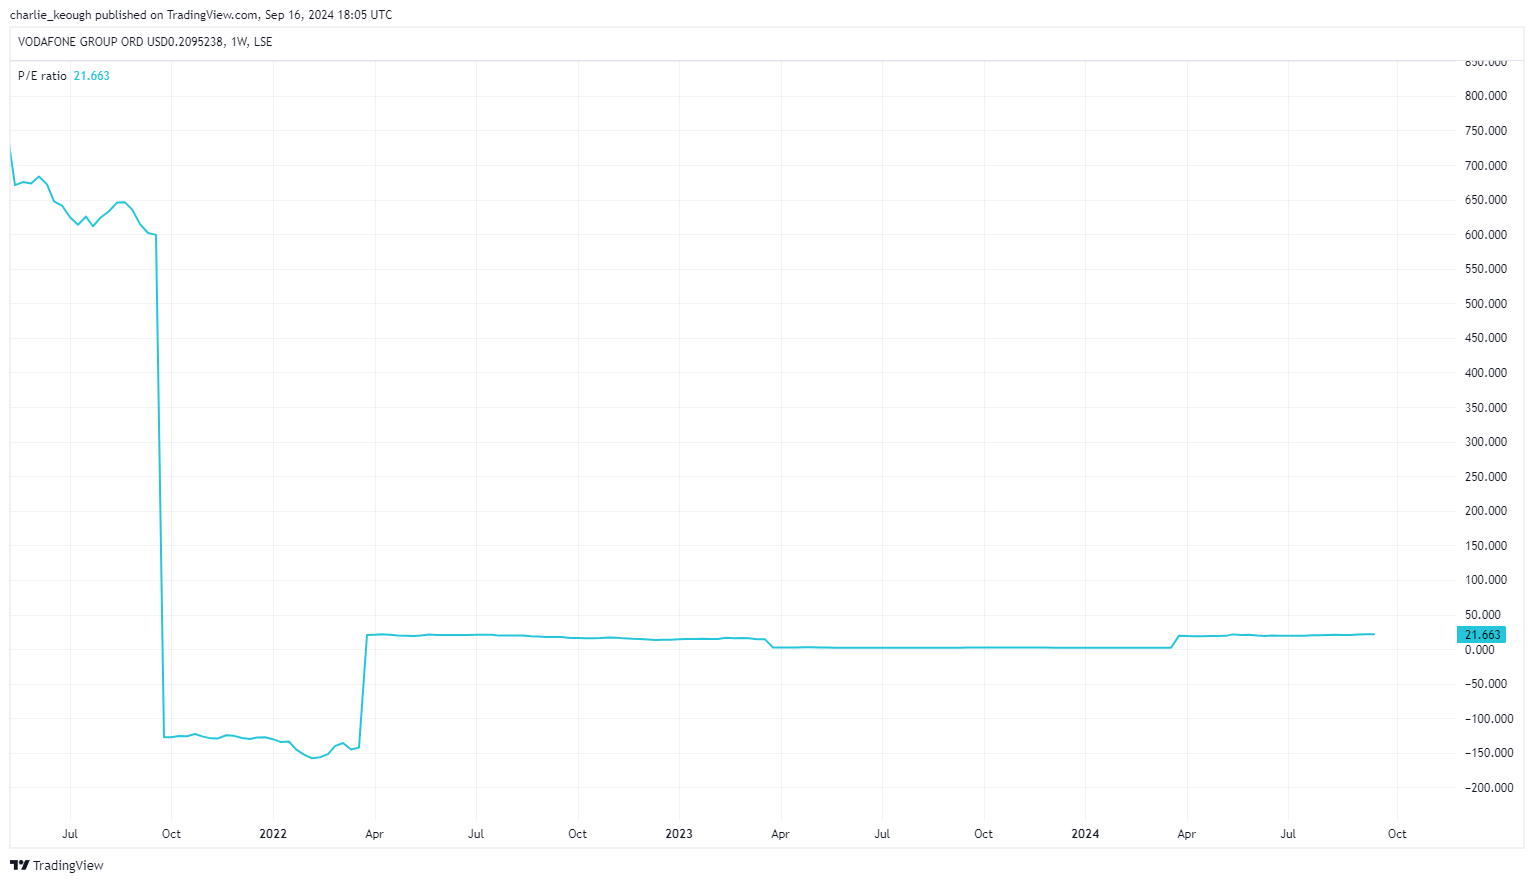
Task: Click the 0.000 price axis label
Action: [1479, 650]
